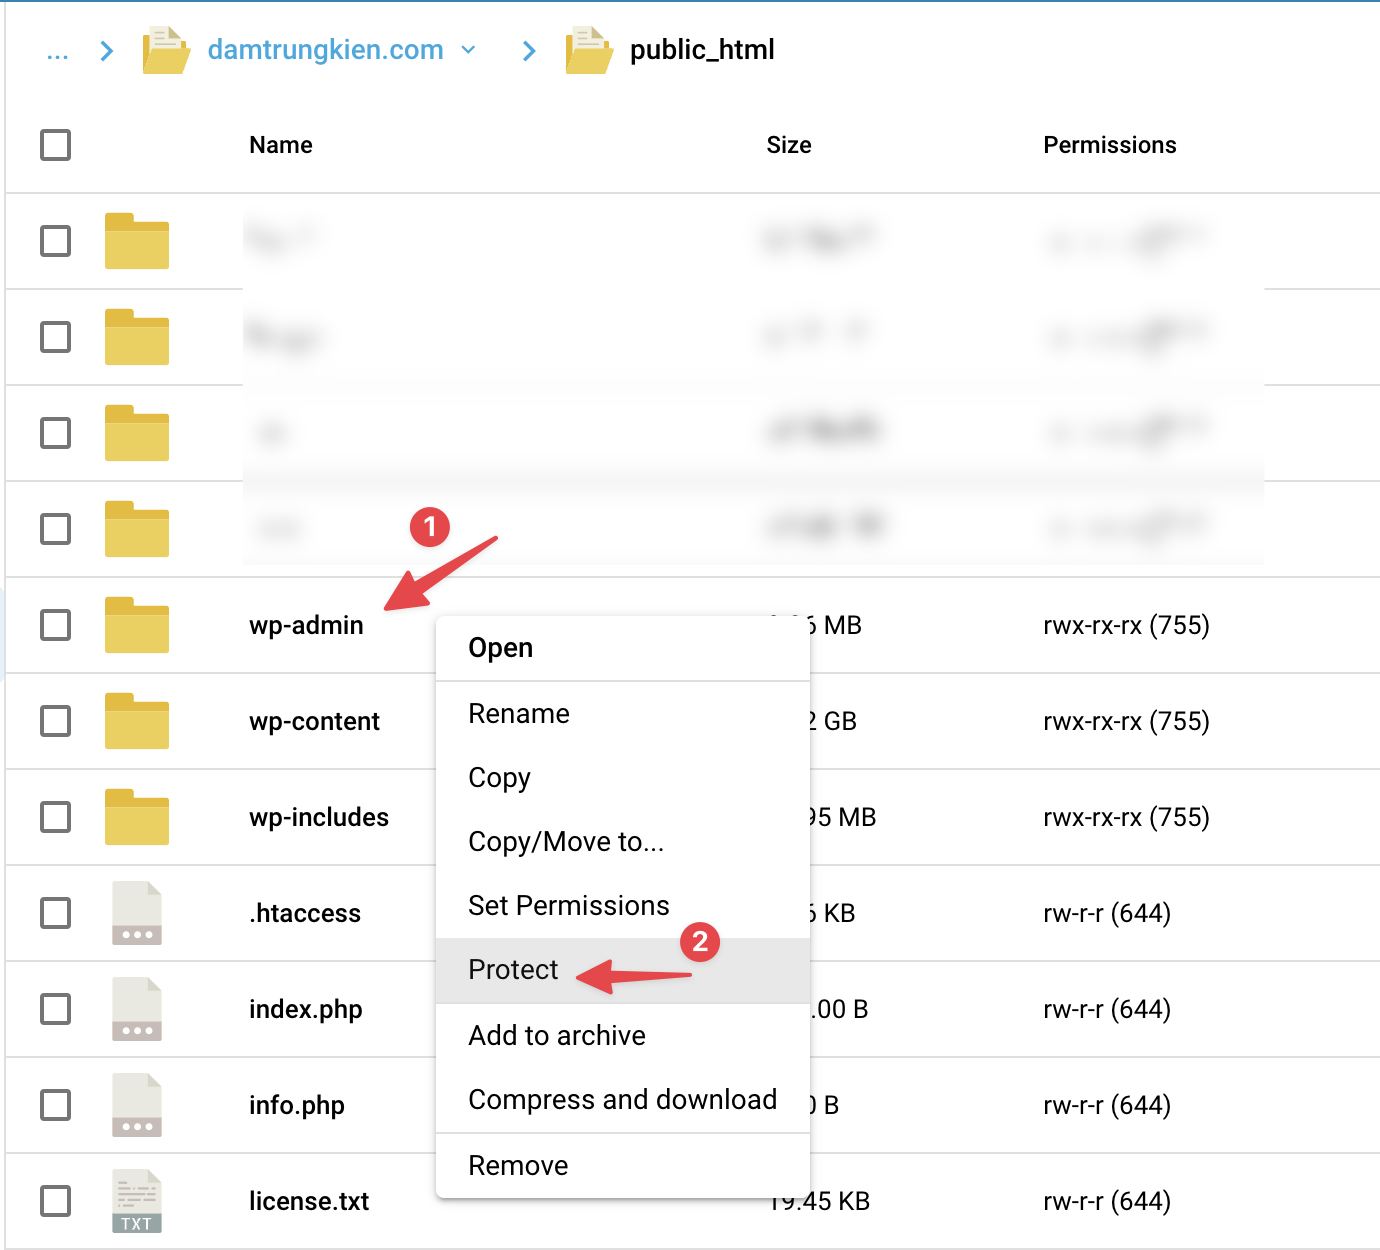The image size is (1380, 1250).
Task: Check the wp-admin row checkbox
Action: point(56,625)
